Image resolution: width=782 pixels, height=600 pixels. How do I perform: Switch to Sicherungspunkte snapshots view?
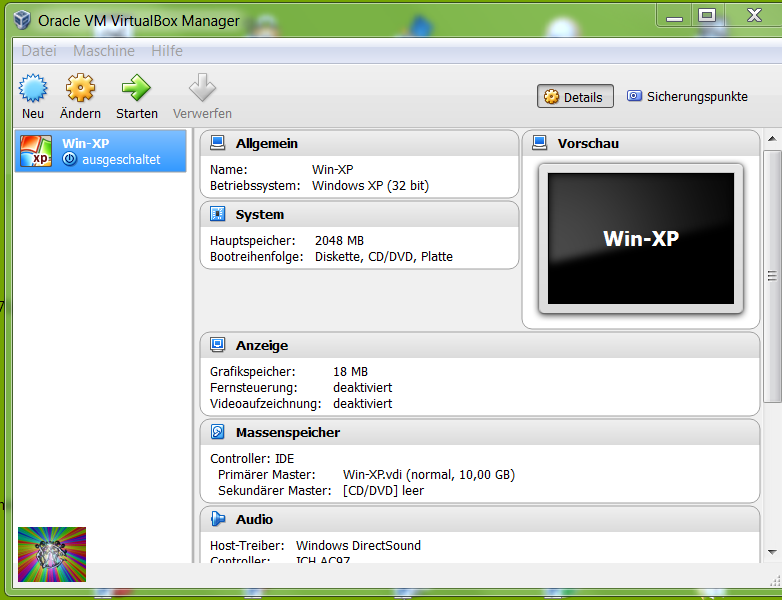click(687, 97)
